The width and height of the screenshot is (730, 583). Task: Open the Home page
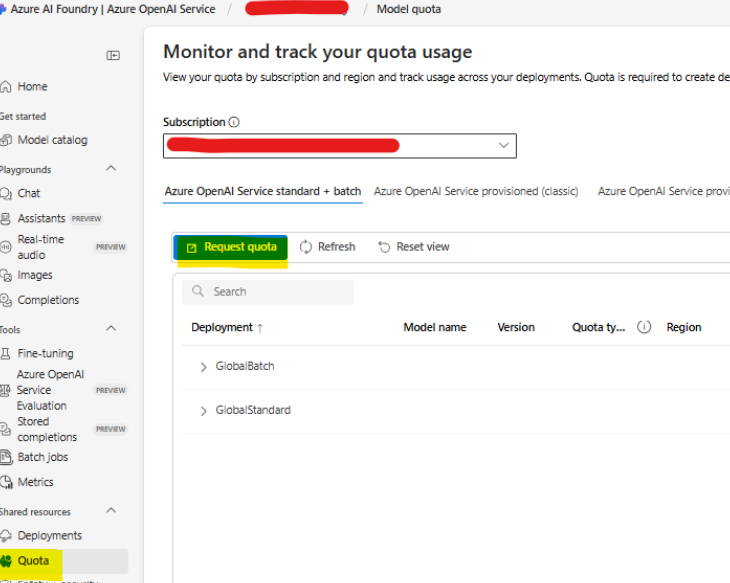[32, 87]
